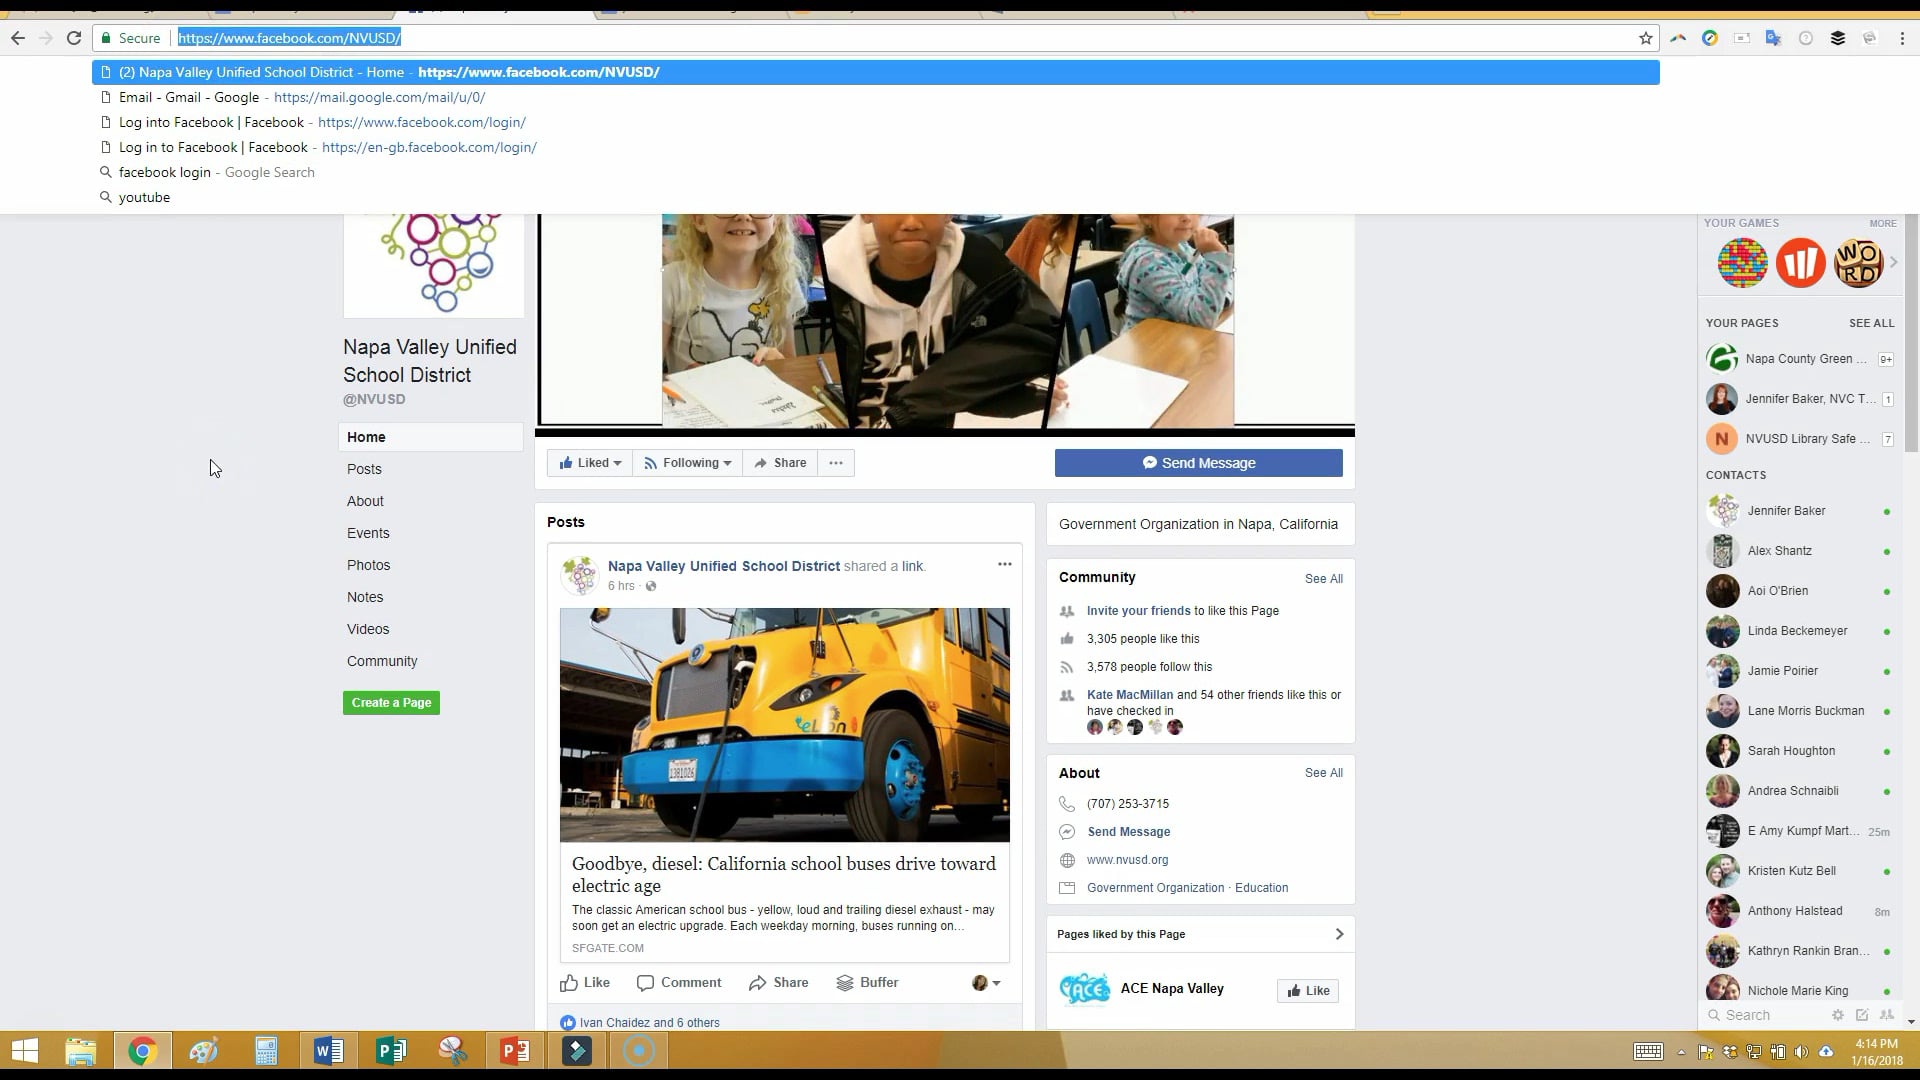Screen dimensions: 1920x1080
Task: Open the Chrome three-dot menu
Action: click(1902, 38)
